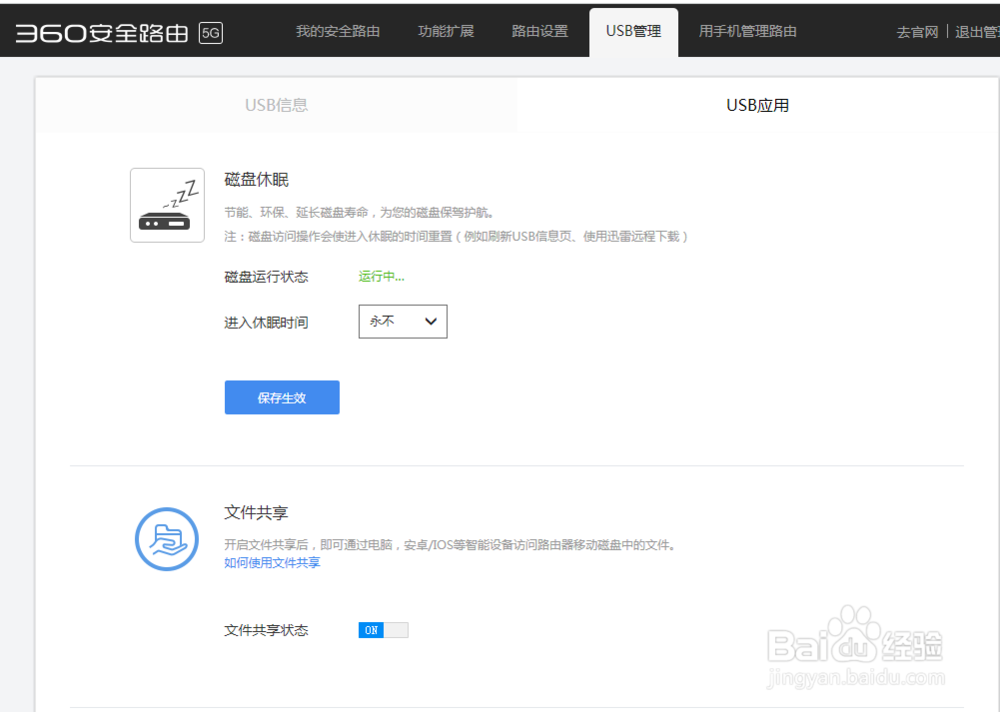This screenshot has width=1000, height=712.
Task: Click the 运行中... status text
Action: coord(381,276)
